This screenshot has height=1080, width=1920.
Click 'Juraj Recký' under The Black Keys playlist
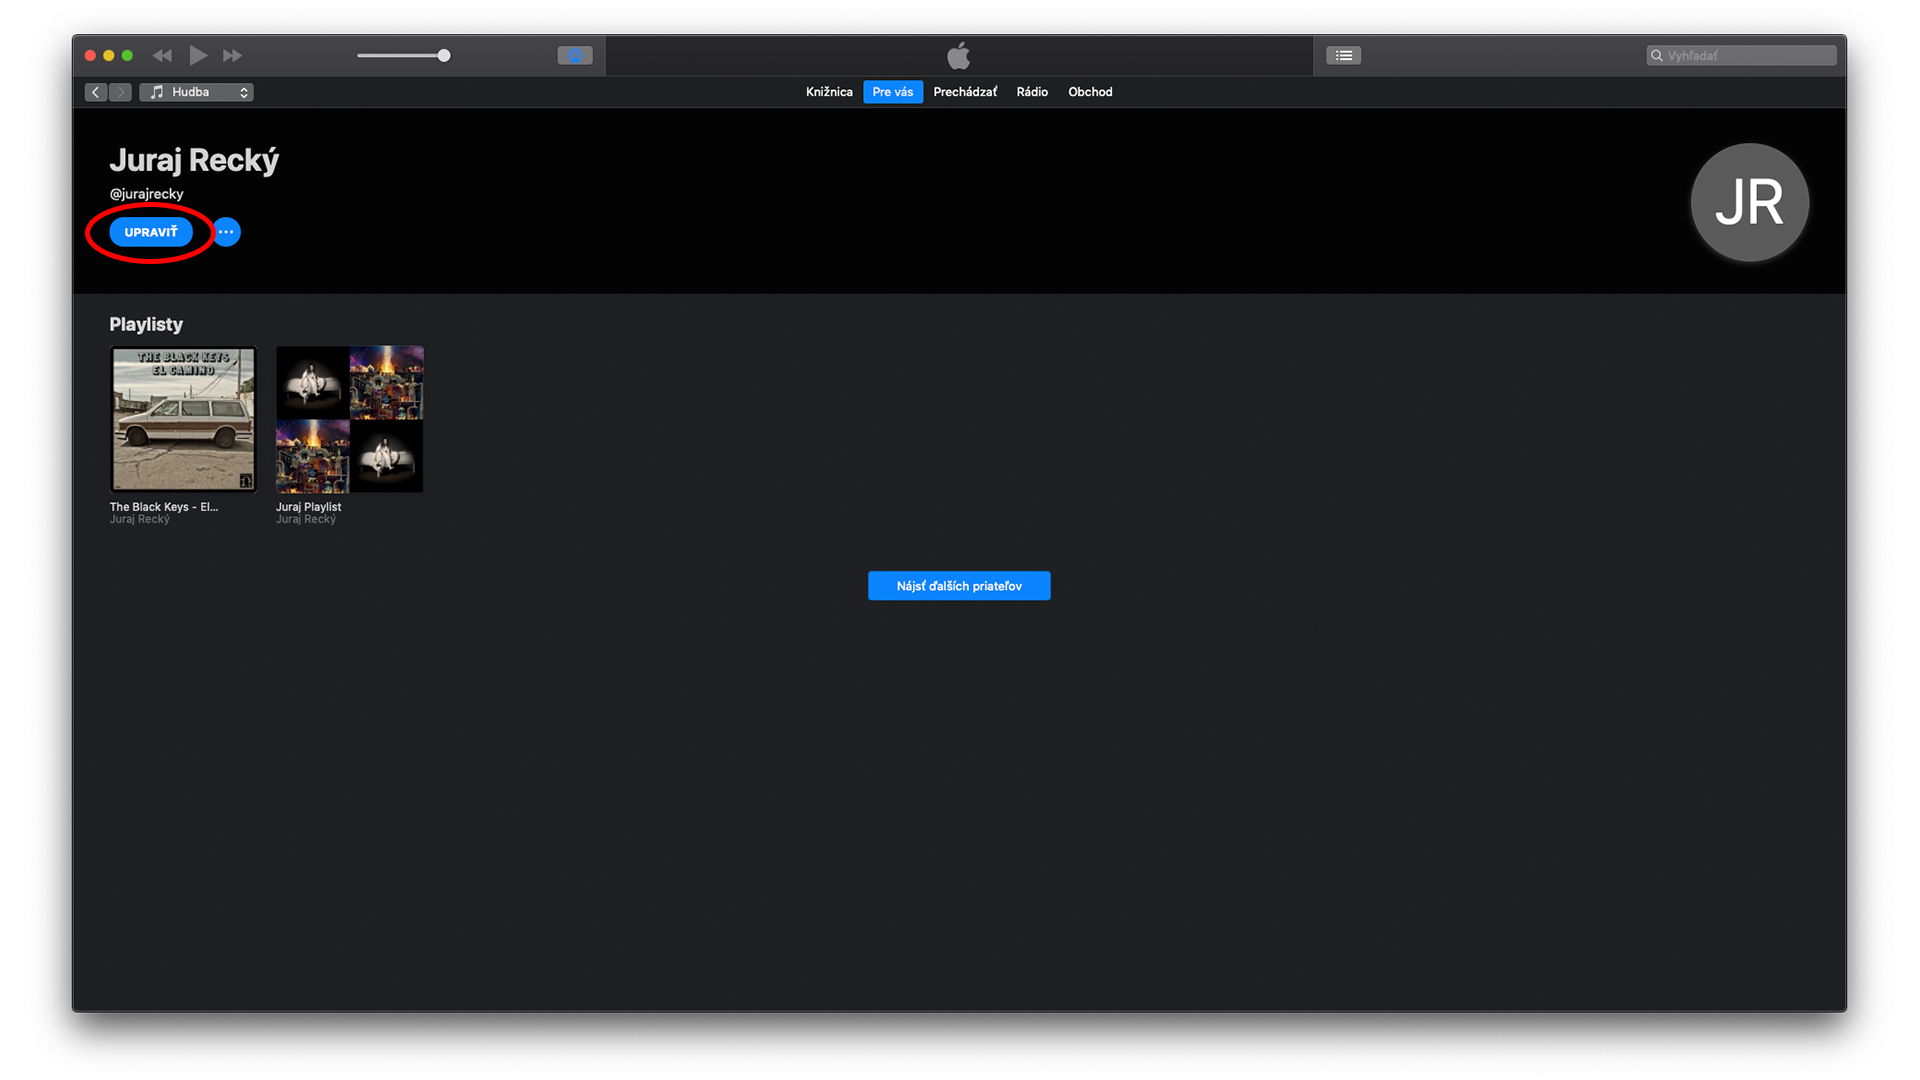click(x=140, y=520)
